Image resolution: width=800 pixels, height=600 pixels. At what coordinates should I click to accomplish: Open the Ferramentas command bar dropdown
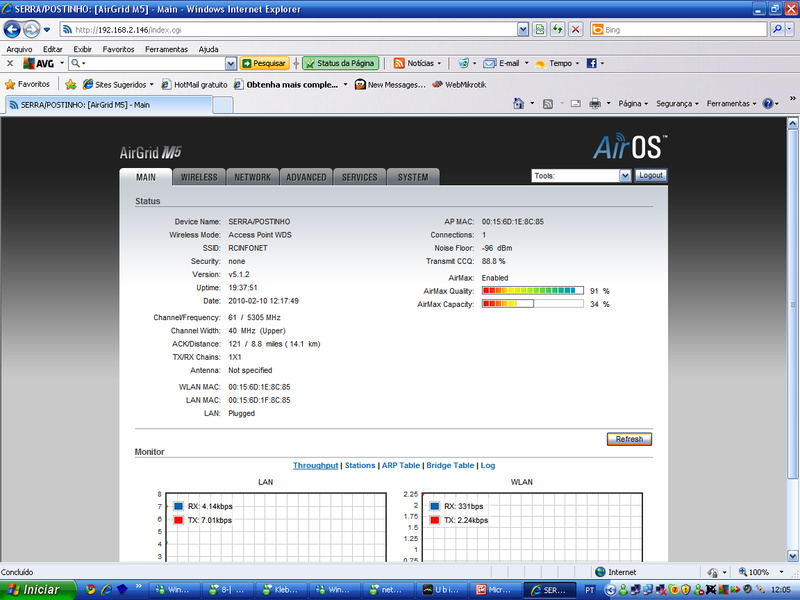(x=731, y=104)
